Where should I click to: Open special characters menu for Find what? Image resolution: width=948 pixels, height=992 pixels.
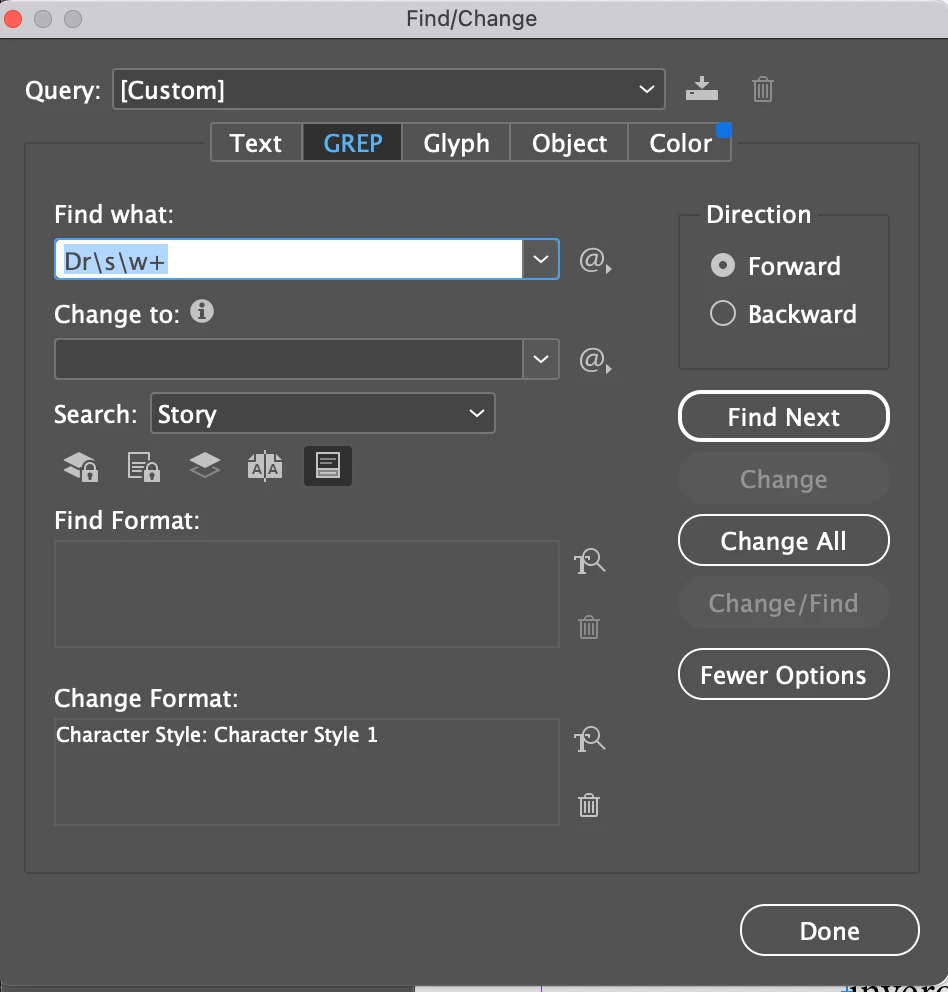click(595, 260)
